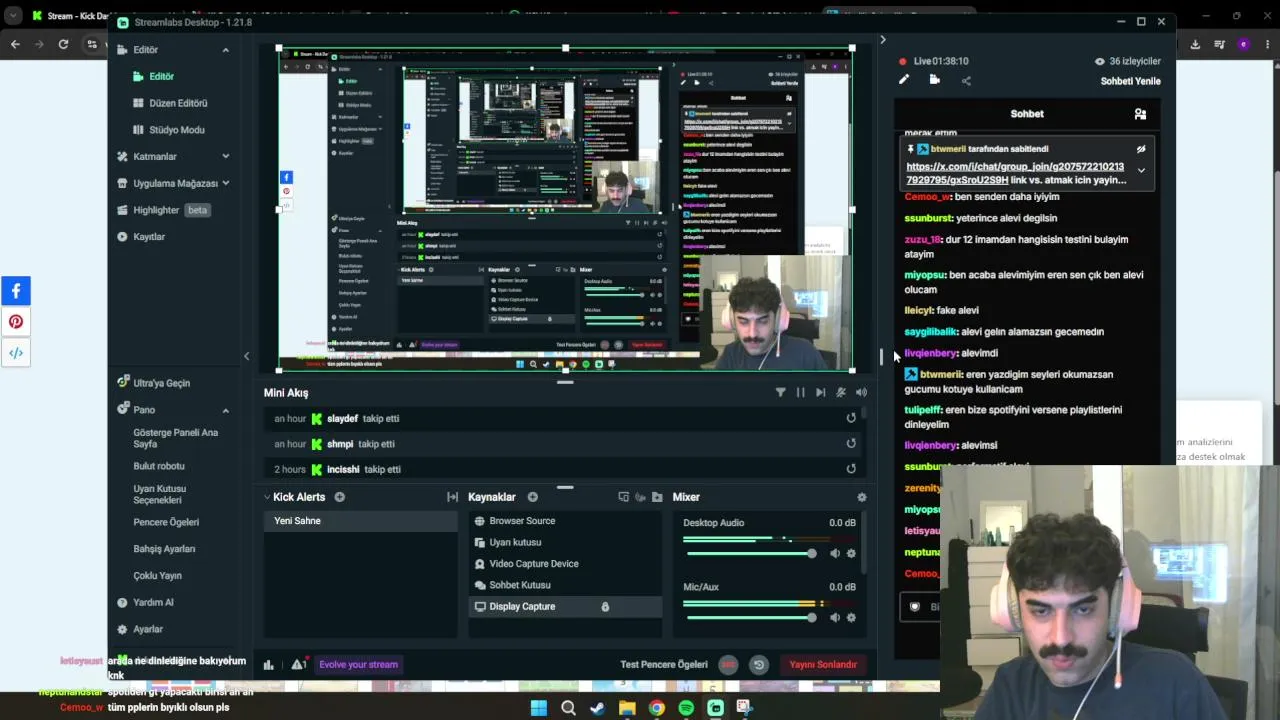1280x720 pixels.
Task: Open Mic/Aux source settings gear
Action: 851,618
